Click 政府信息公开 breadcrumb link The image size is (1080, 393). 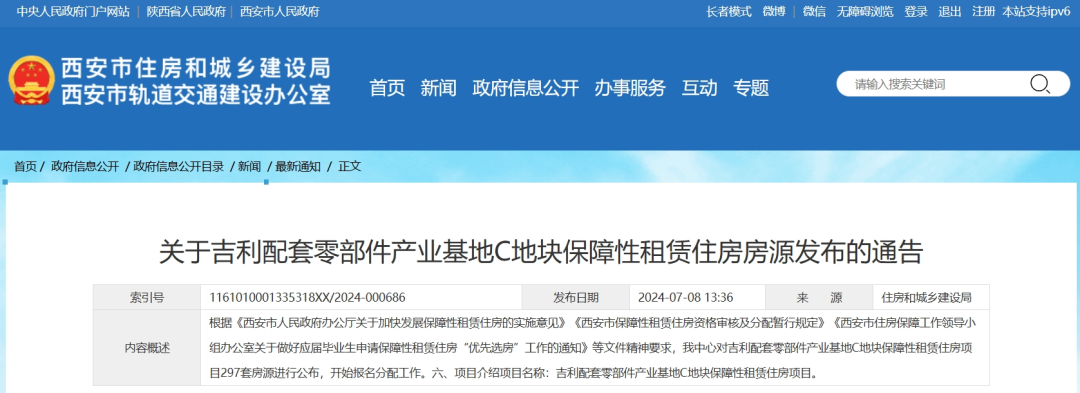click(85, 167)
